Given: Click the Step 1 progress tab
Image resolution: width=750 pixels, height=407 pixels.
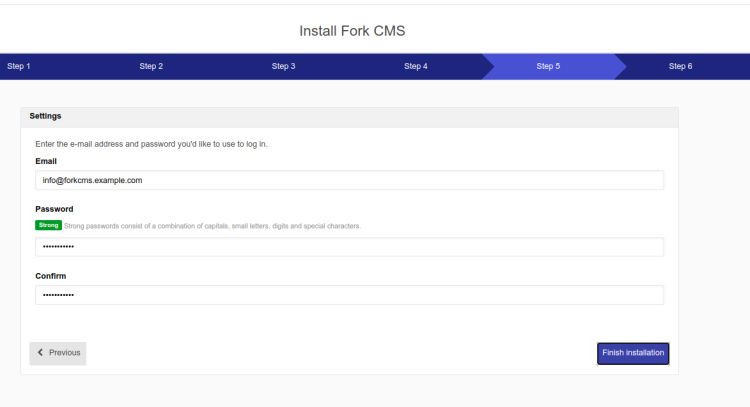Looking at the screenshot, I should (19, 66).
